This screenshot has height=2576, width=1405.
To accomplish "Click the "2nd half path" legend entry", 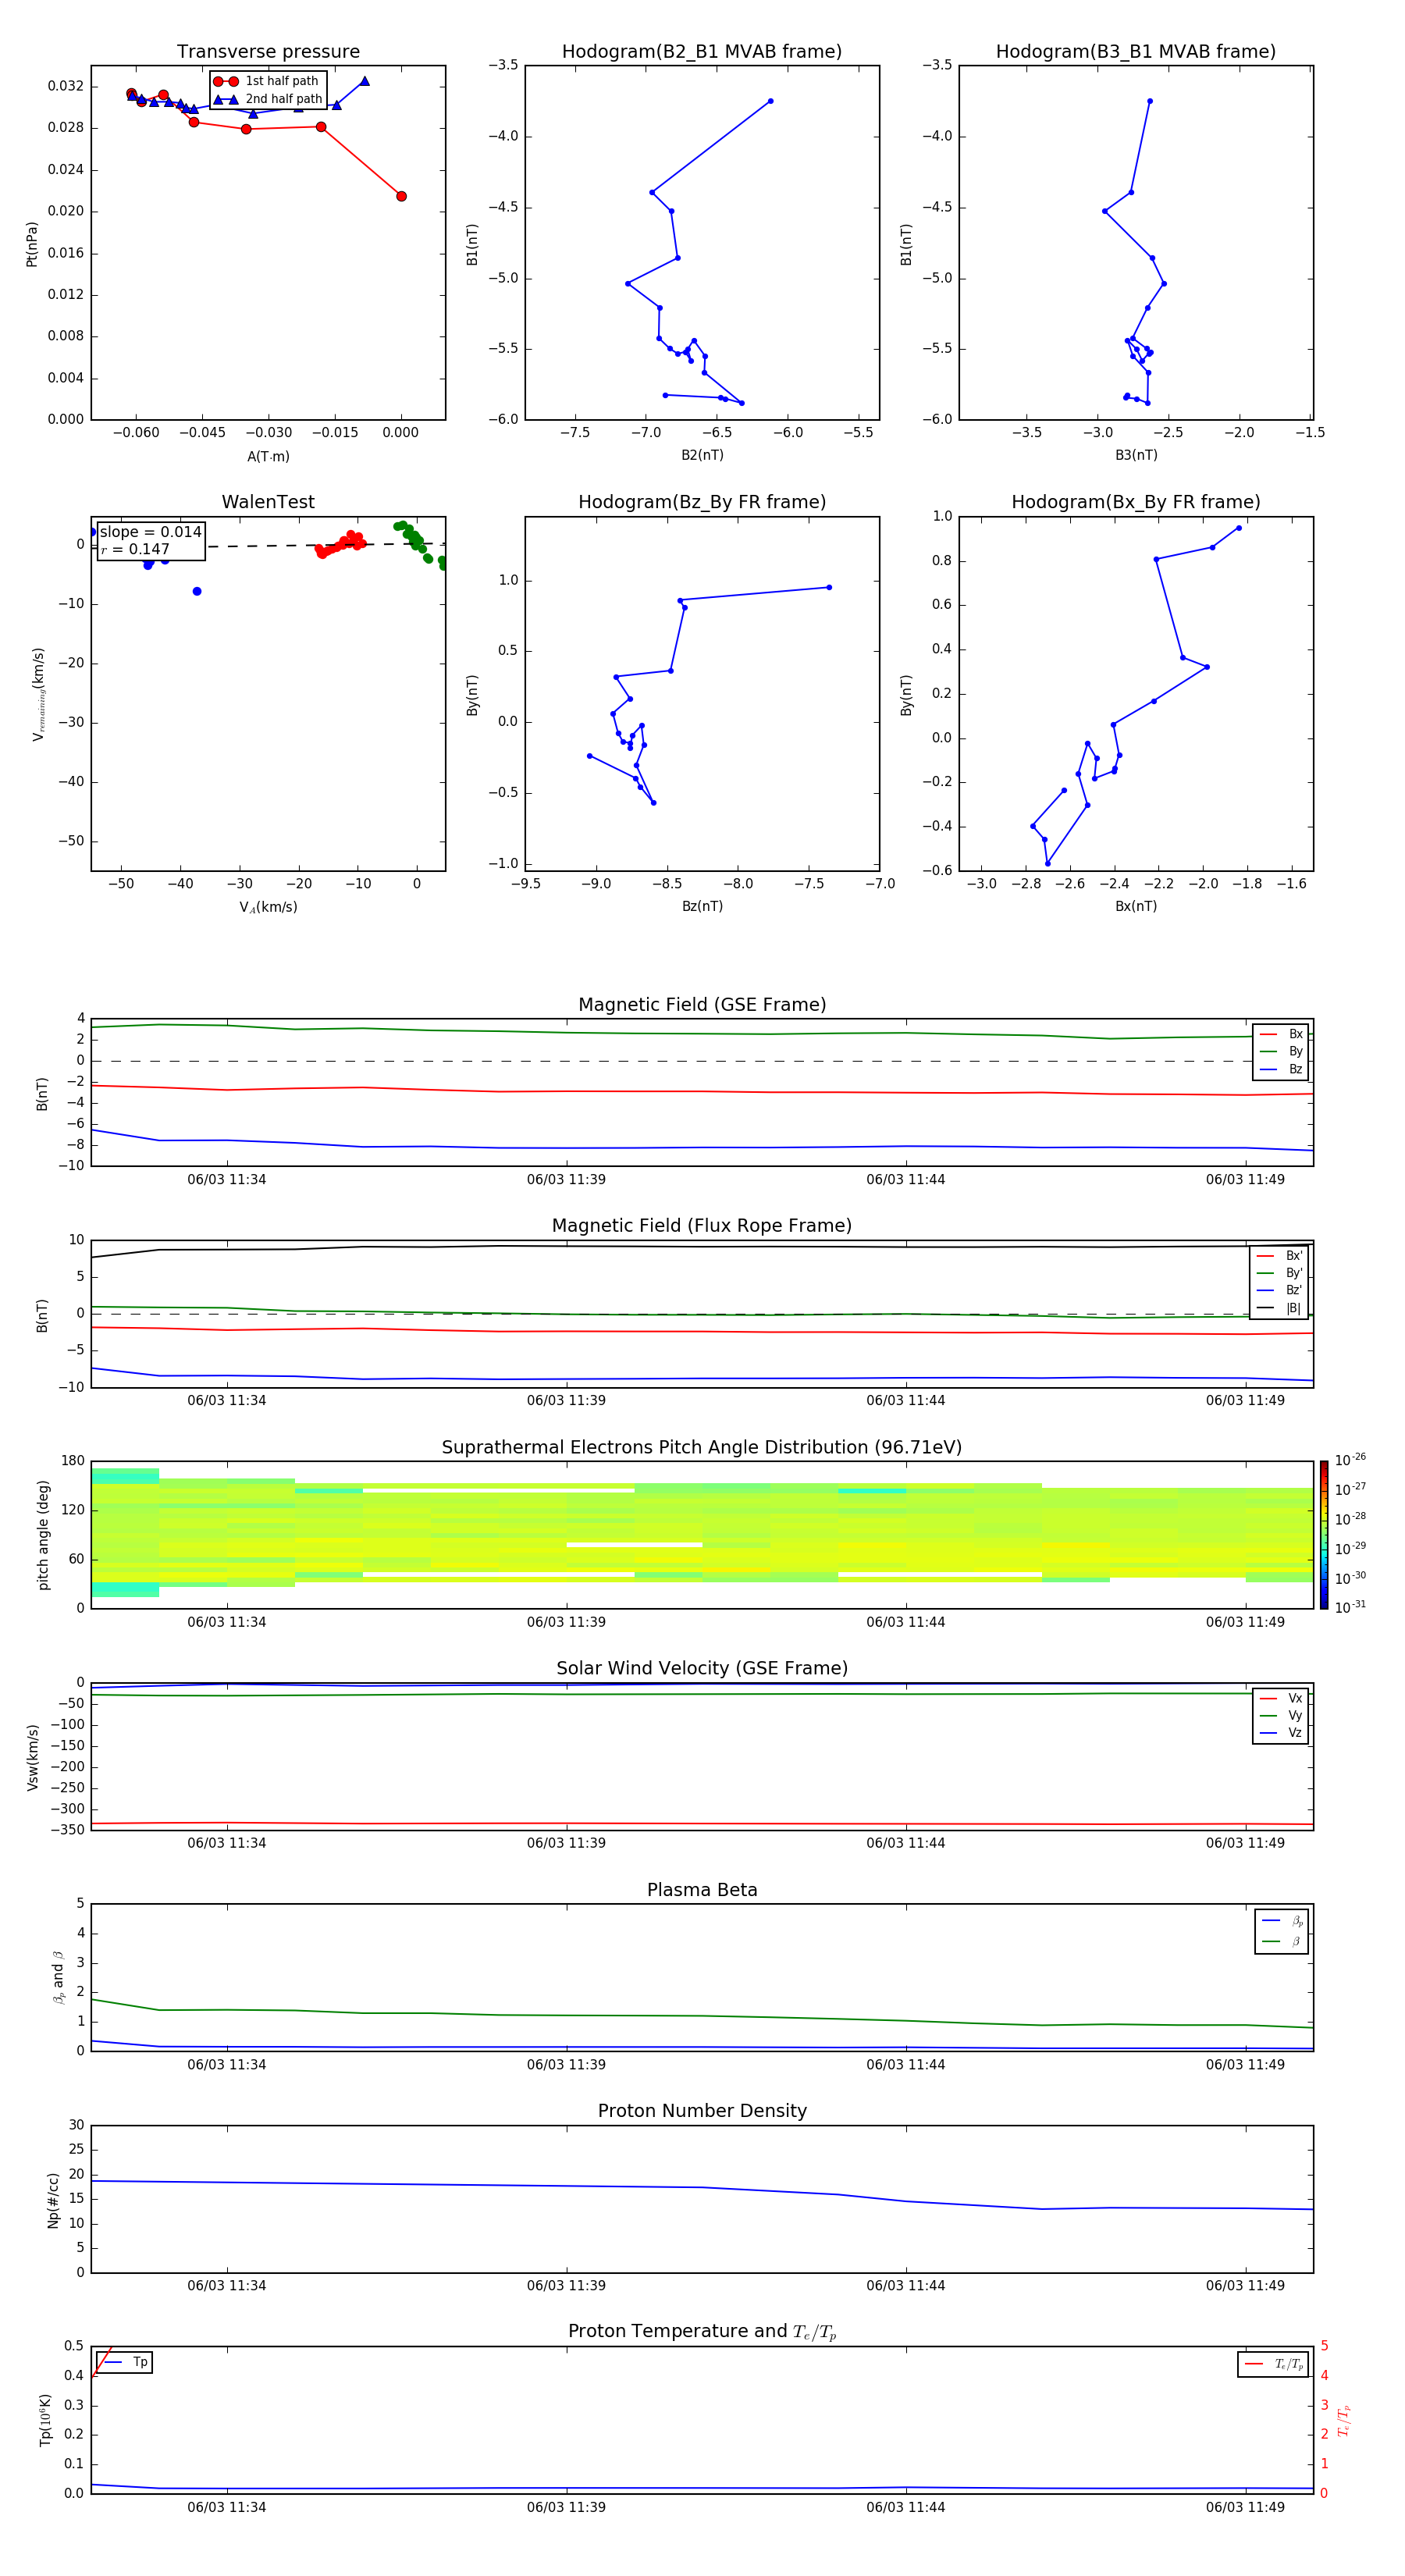I will (x=267, y=99).
